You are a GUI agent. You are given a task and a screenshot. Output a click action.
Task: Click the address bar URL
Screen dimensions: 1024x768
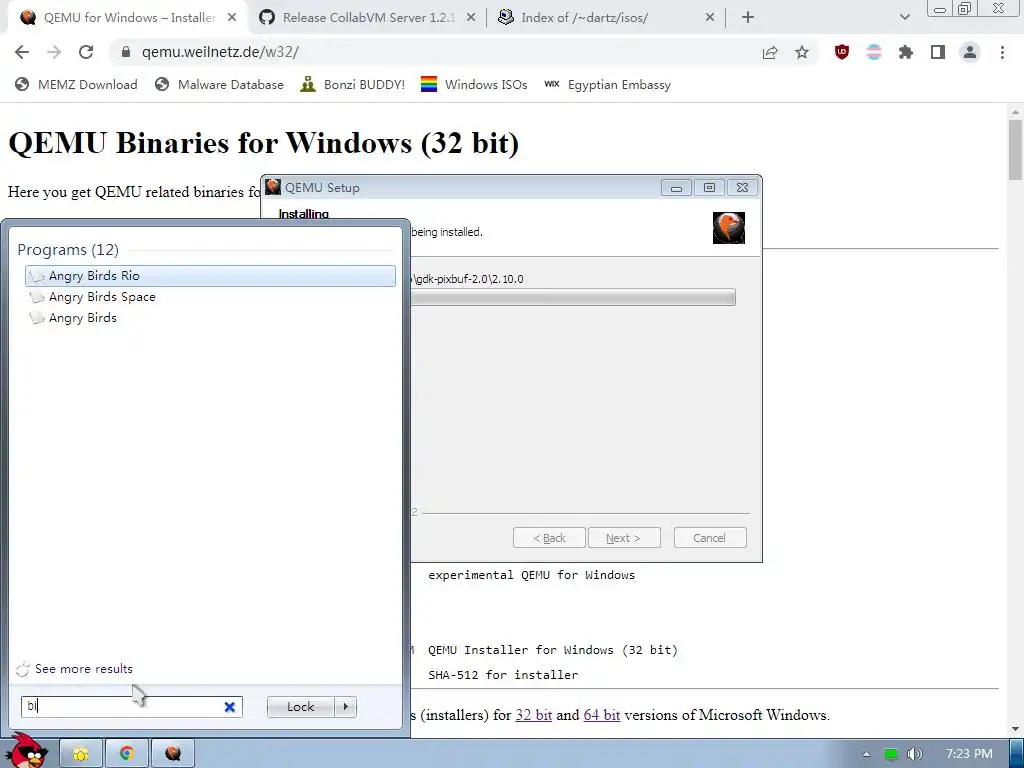coord(220,52)
